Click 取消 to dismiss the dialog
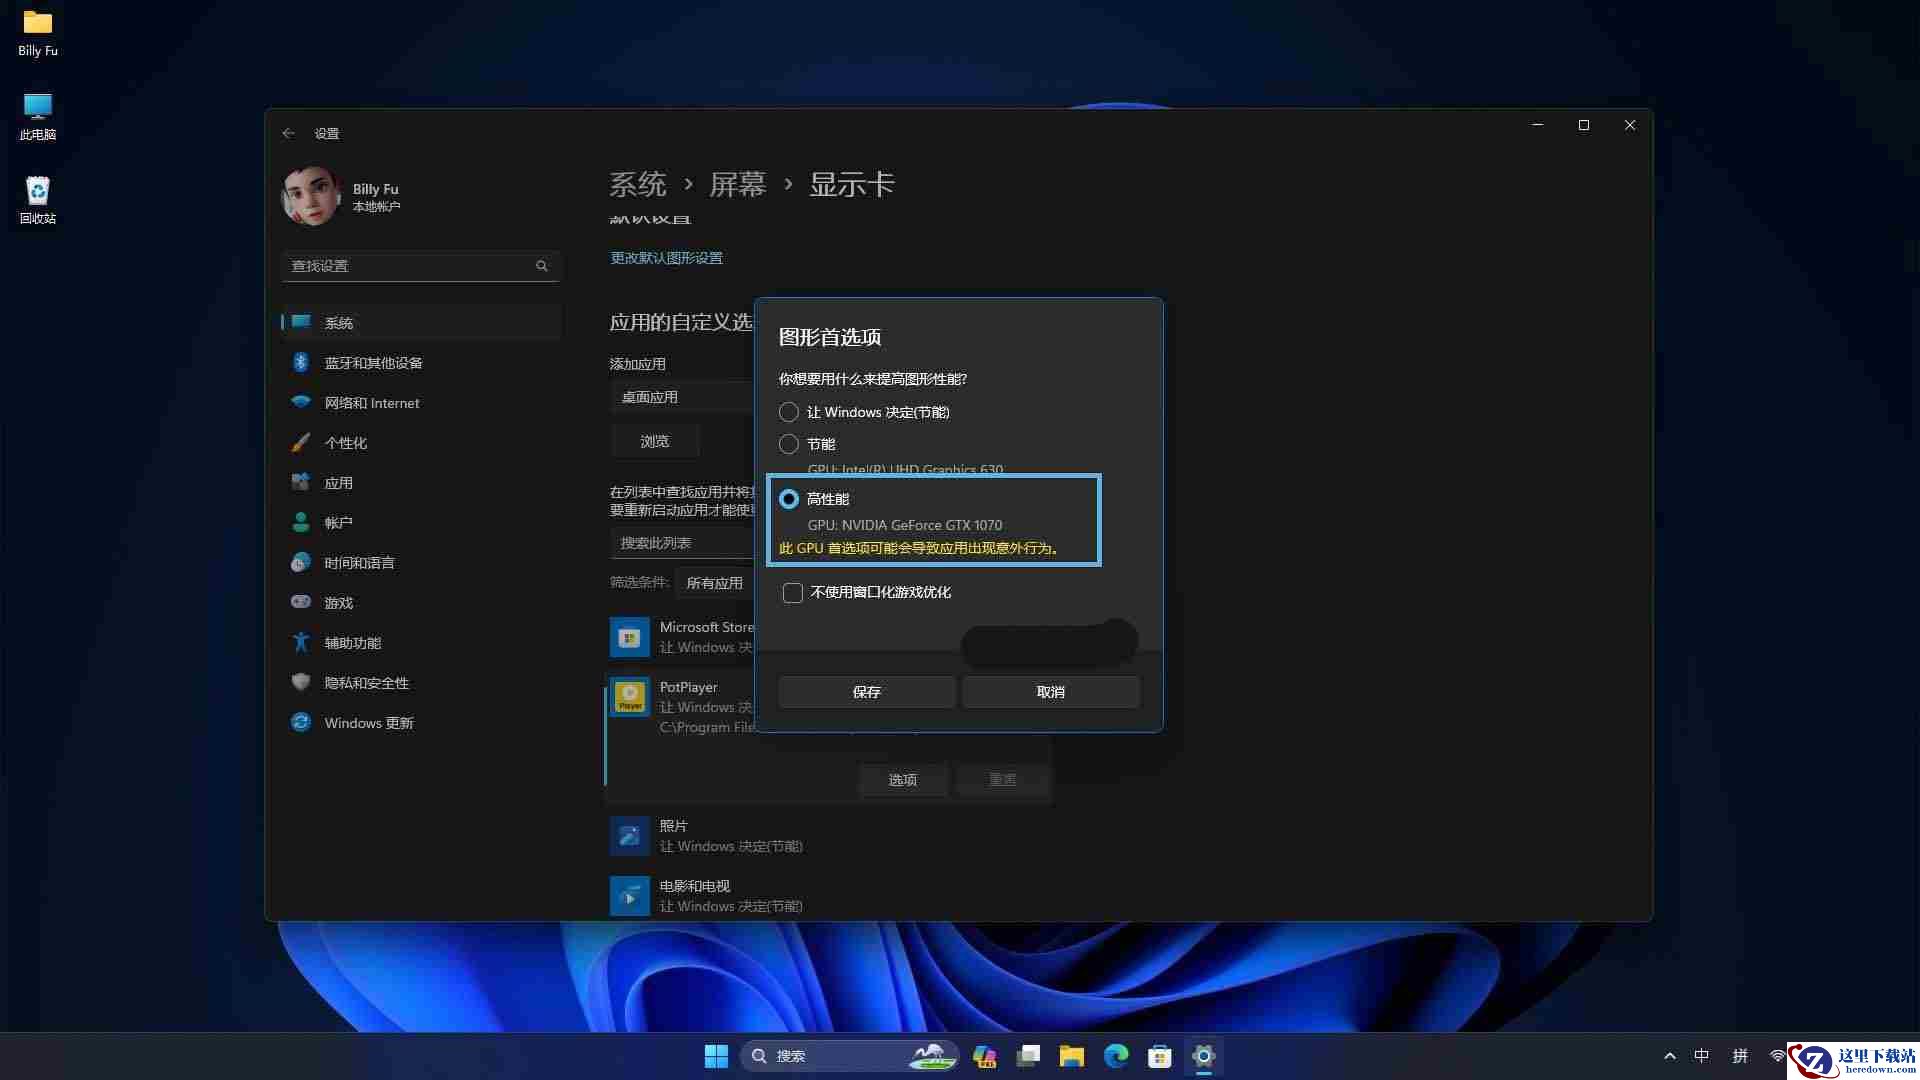Viewport: 1920px width, 1080px height. coord(1051,692)
